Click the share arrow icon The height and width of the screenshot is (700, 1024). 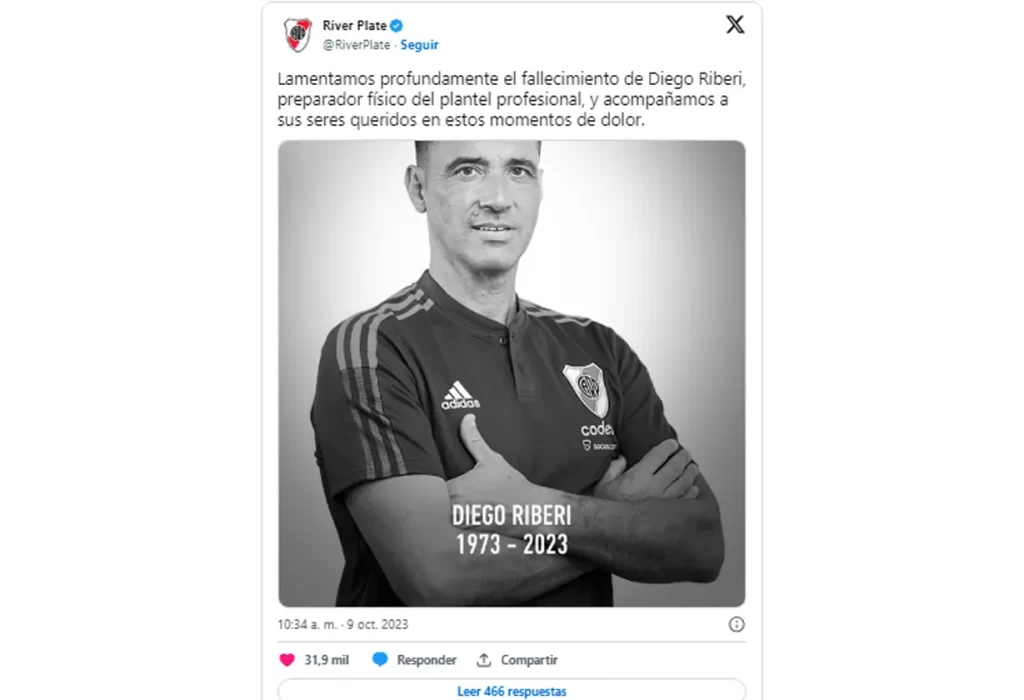coord(484,660)
